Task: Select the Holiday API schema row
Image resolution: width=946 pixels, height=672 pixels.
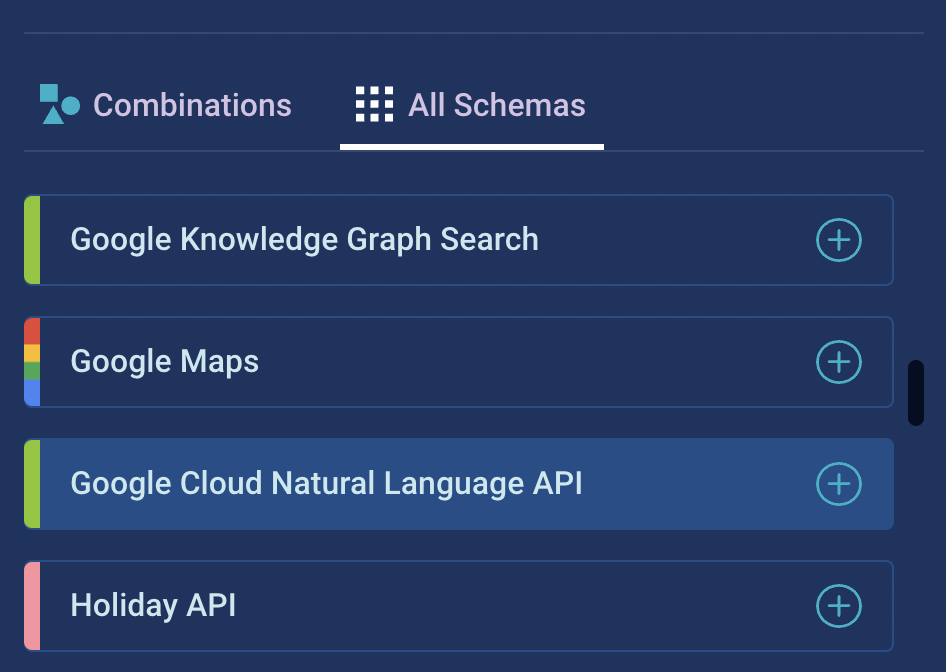Action: point(459,606)
